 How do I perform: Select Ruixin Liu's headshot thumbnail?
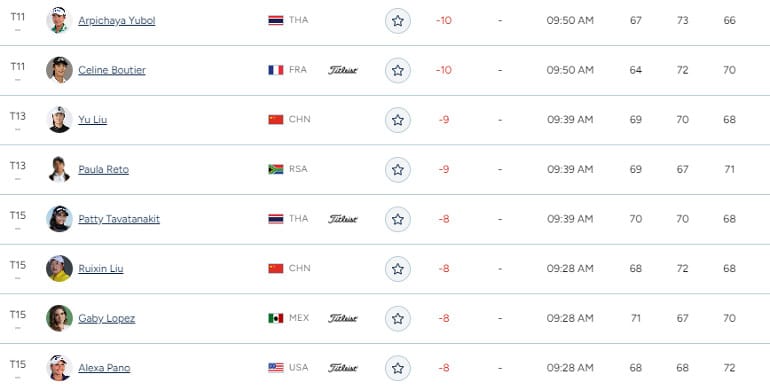(59, 268)
